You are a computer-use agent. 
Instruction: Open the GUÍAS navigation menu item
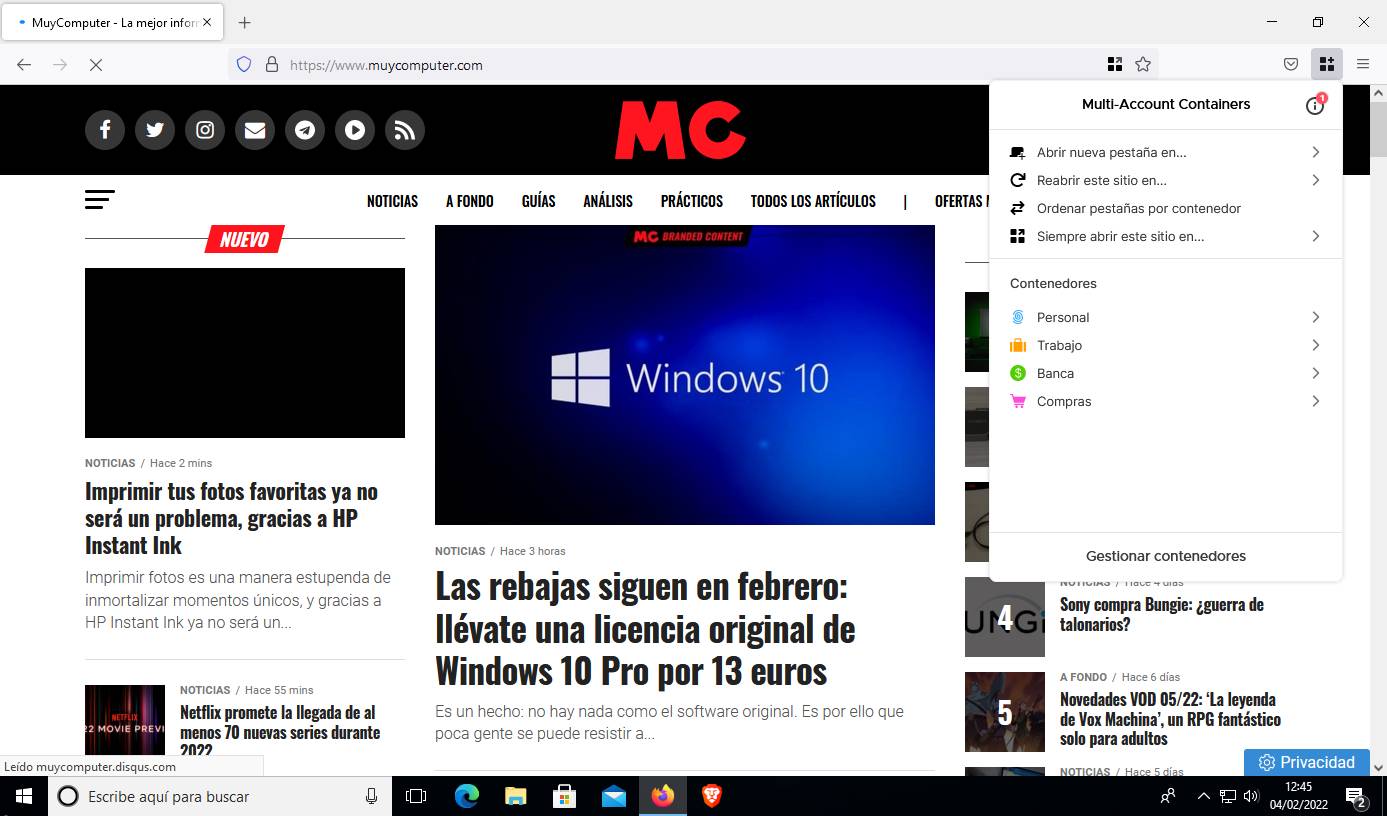coord(538,201)
